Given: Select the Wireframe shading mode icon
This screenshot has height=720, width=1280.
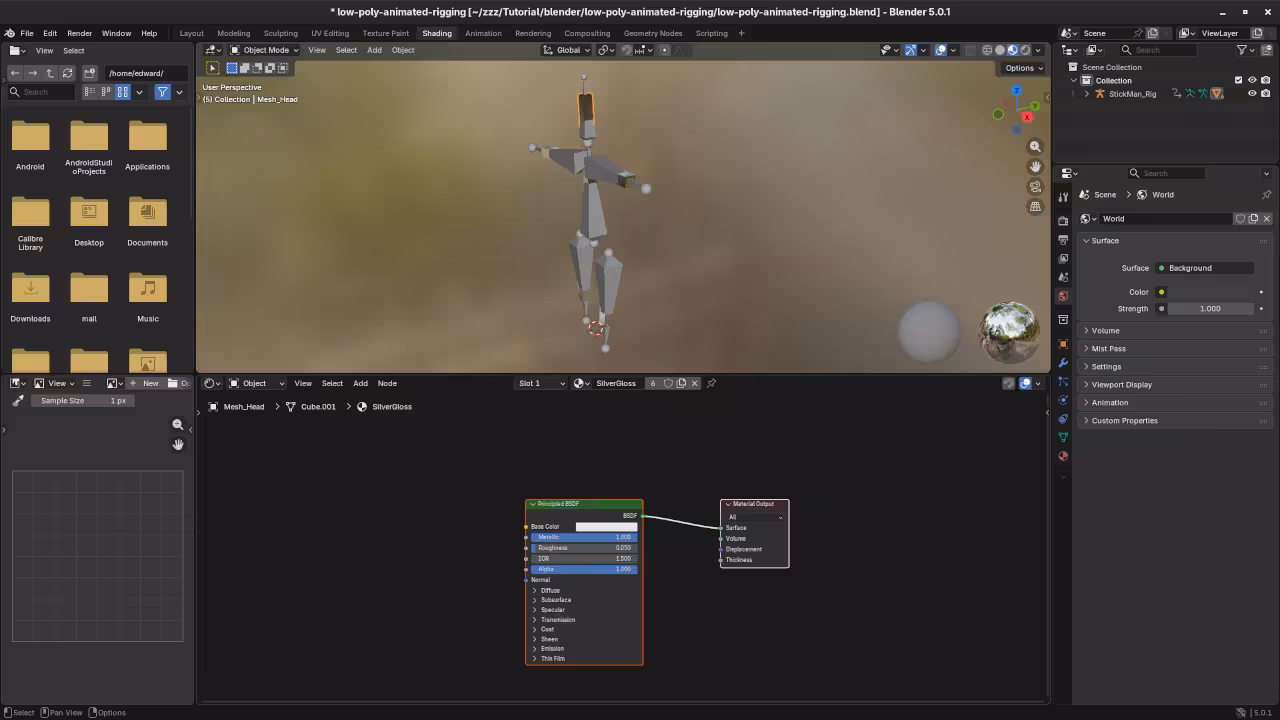Looking at the screenshot, I should (x=988, y=50).
